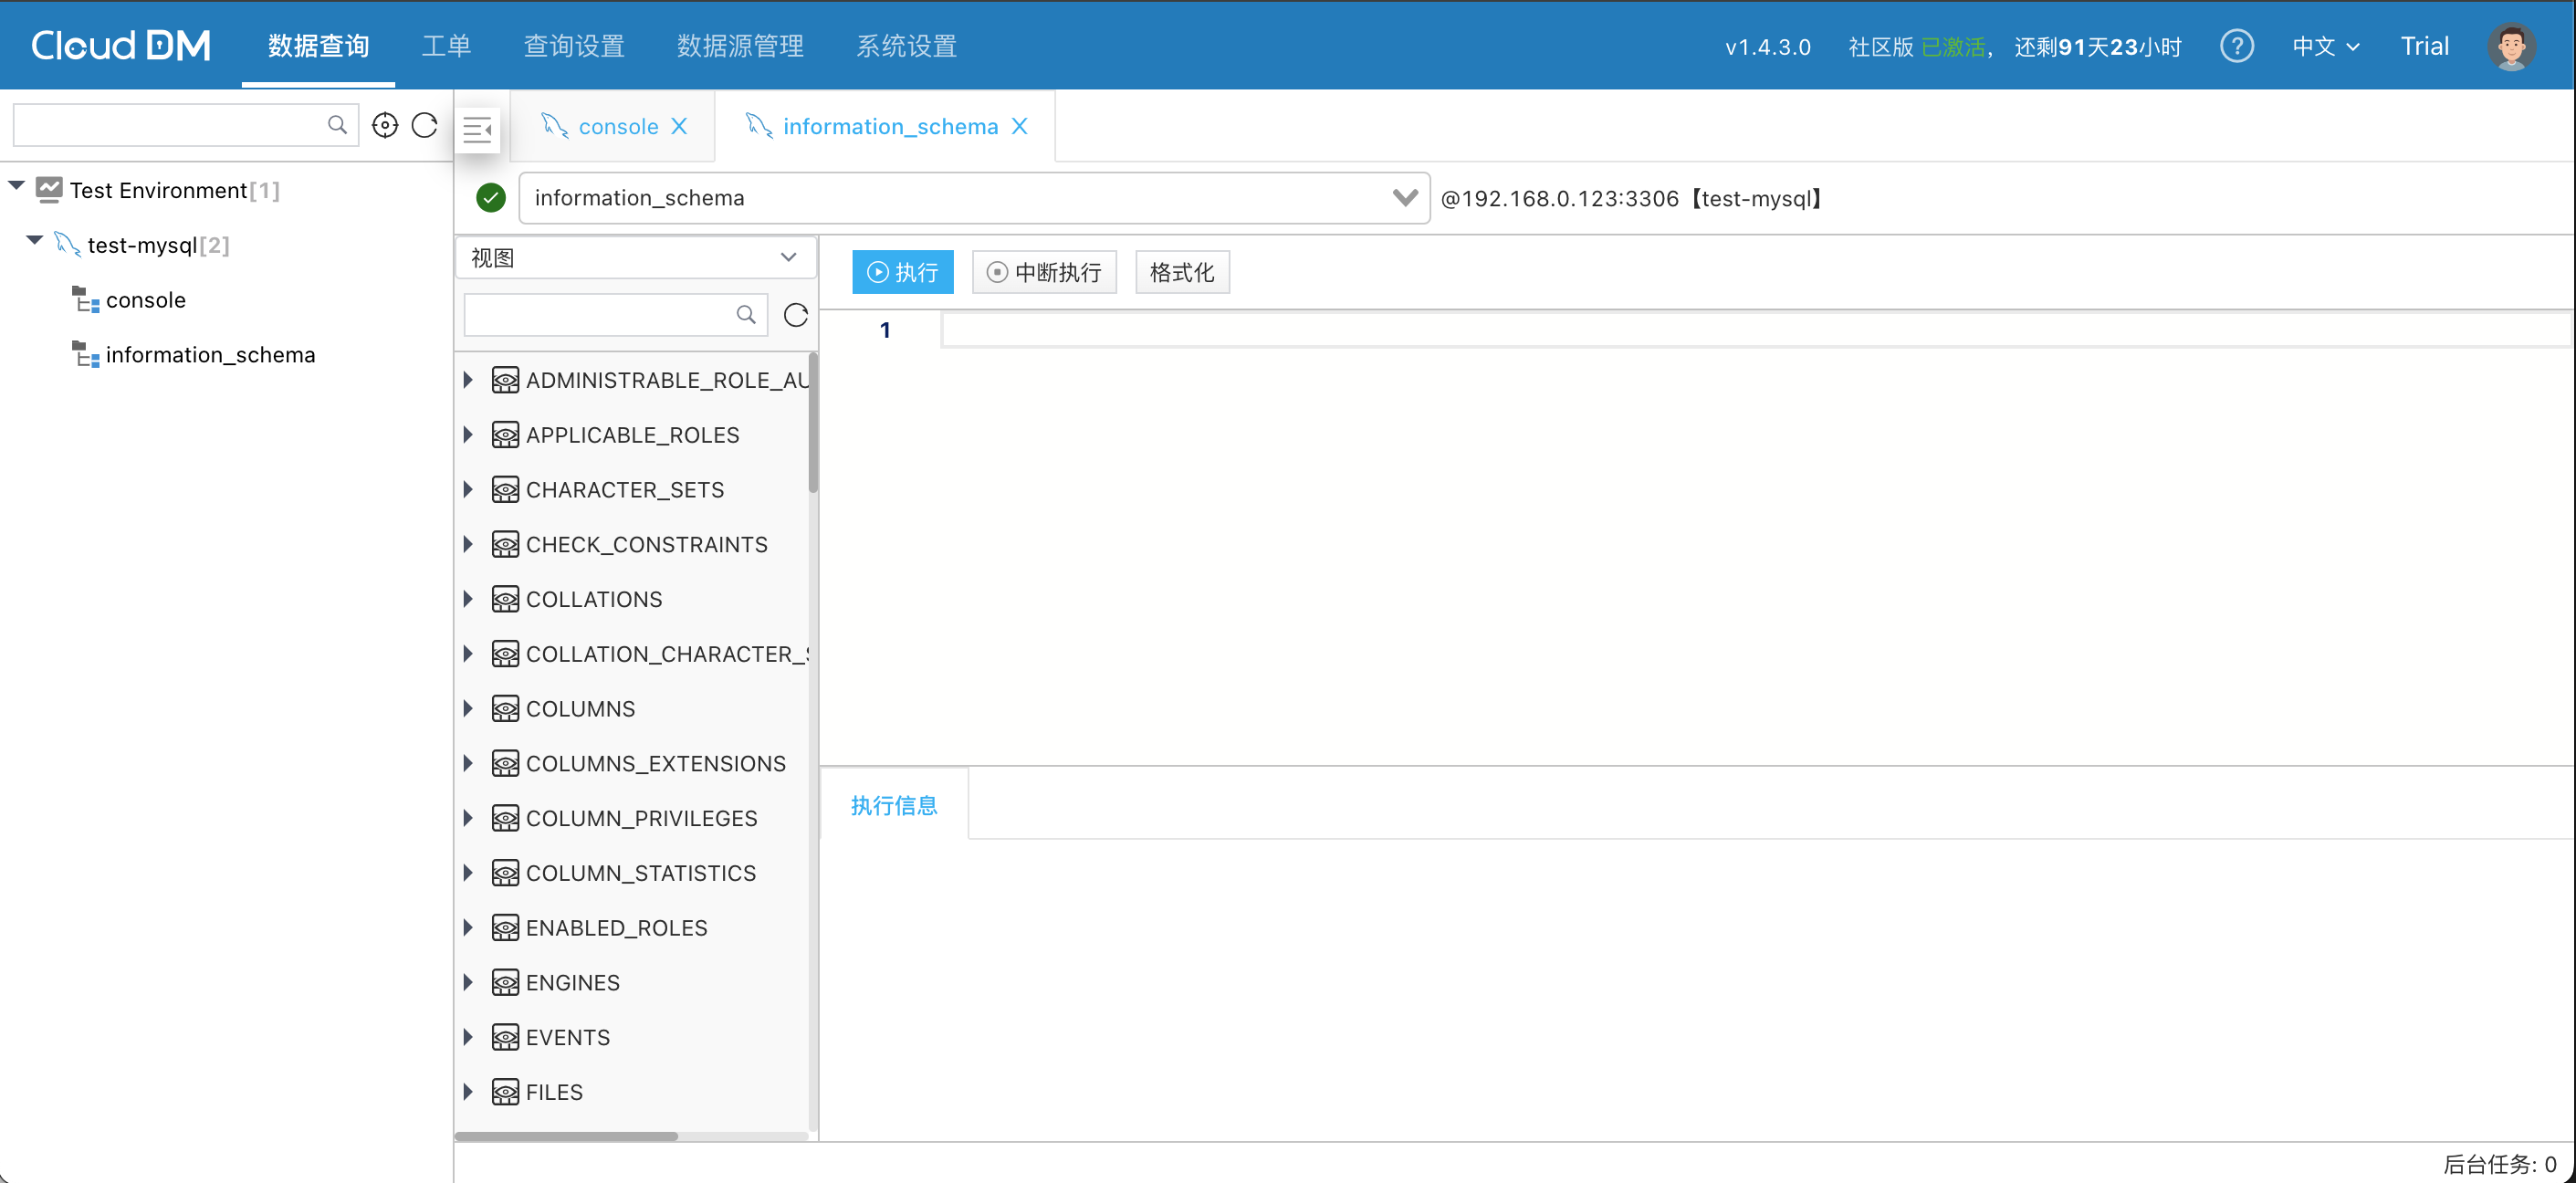Open the 工单 menu
The width and height of the screenshot is (2576, 1183).
click(x=446, y=46)
